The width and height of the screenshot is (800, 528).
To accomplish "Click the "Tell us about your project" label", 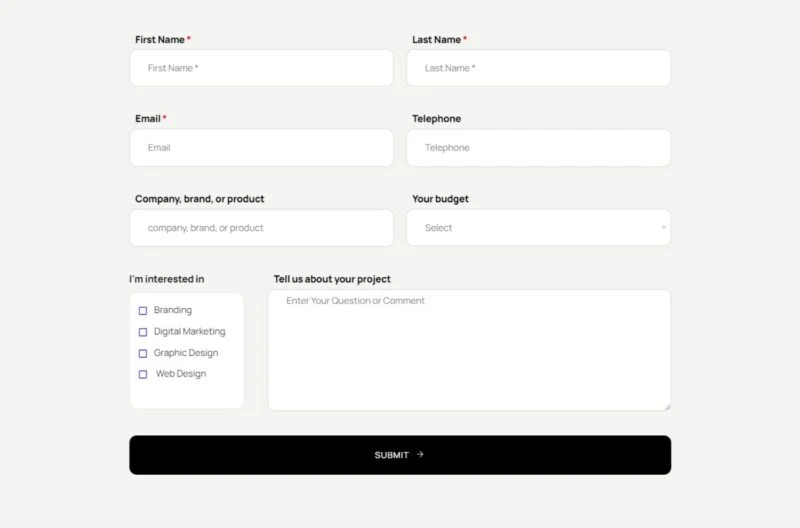I will pyautogui.click(x=332, y=279).
